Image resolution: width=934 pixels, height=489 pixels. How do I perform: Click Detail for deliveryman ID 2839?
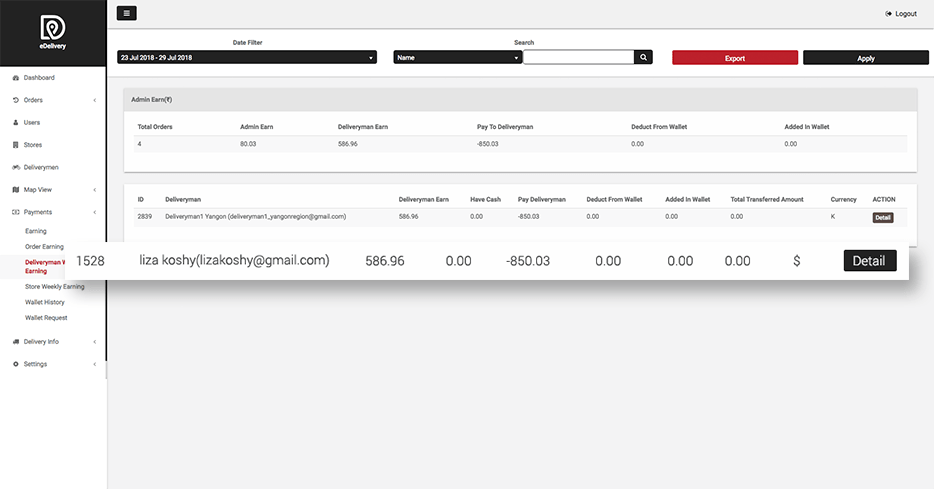pyautogui.click(x=883, y=217)
